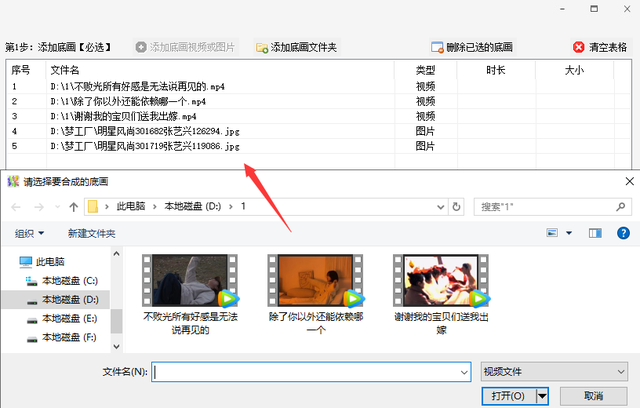Select video thumbnail 谢谢我的宝贝们送我出嫁
Image resolution: width=640 pixels, height=408 pixels.
coord(441,295)
